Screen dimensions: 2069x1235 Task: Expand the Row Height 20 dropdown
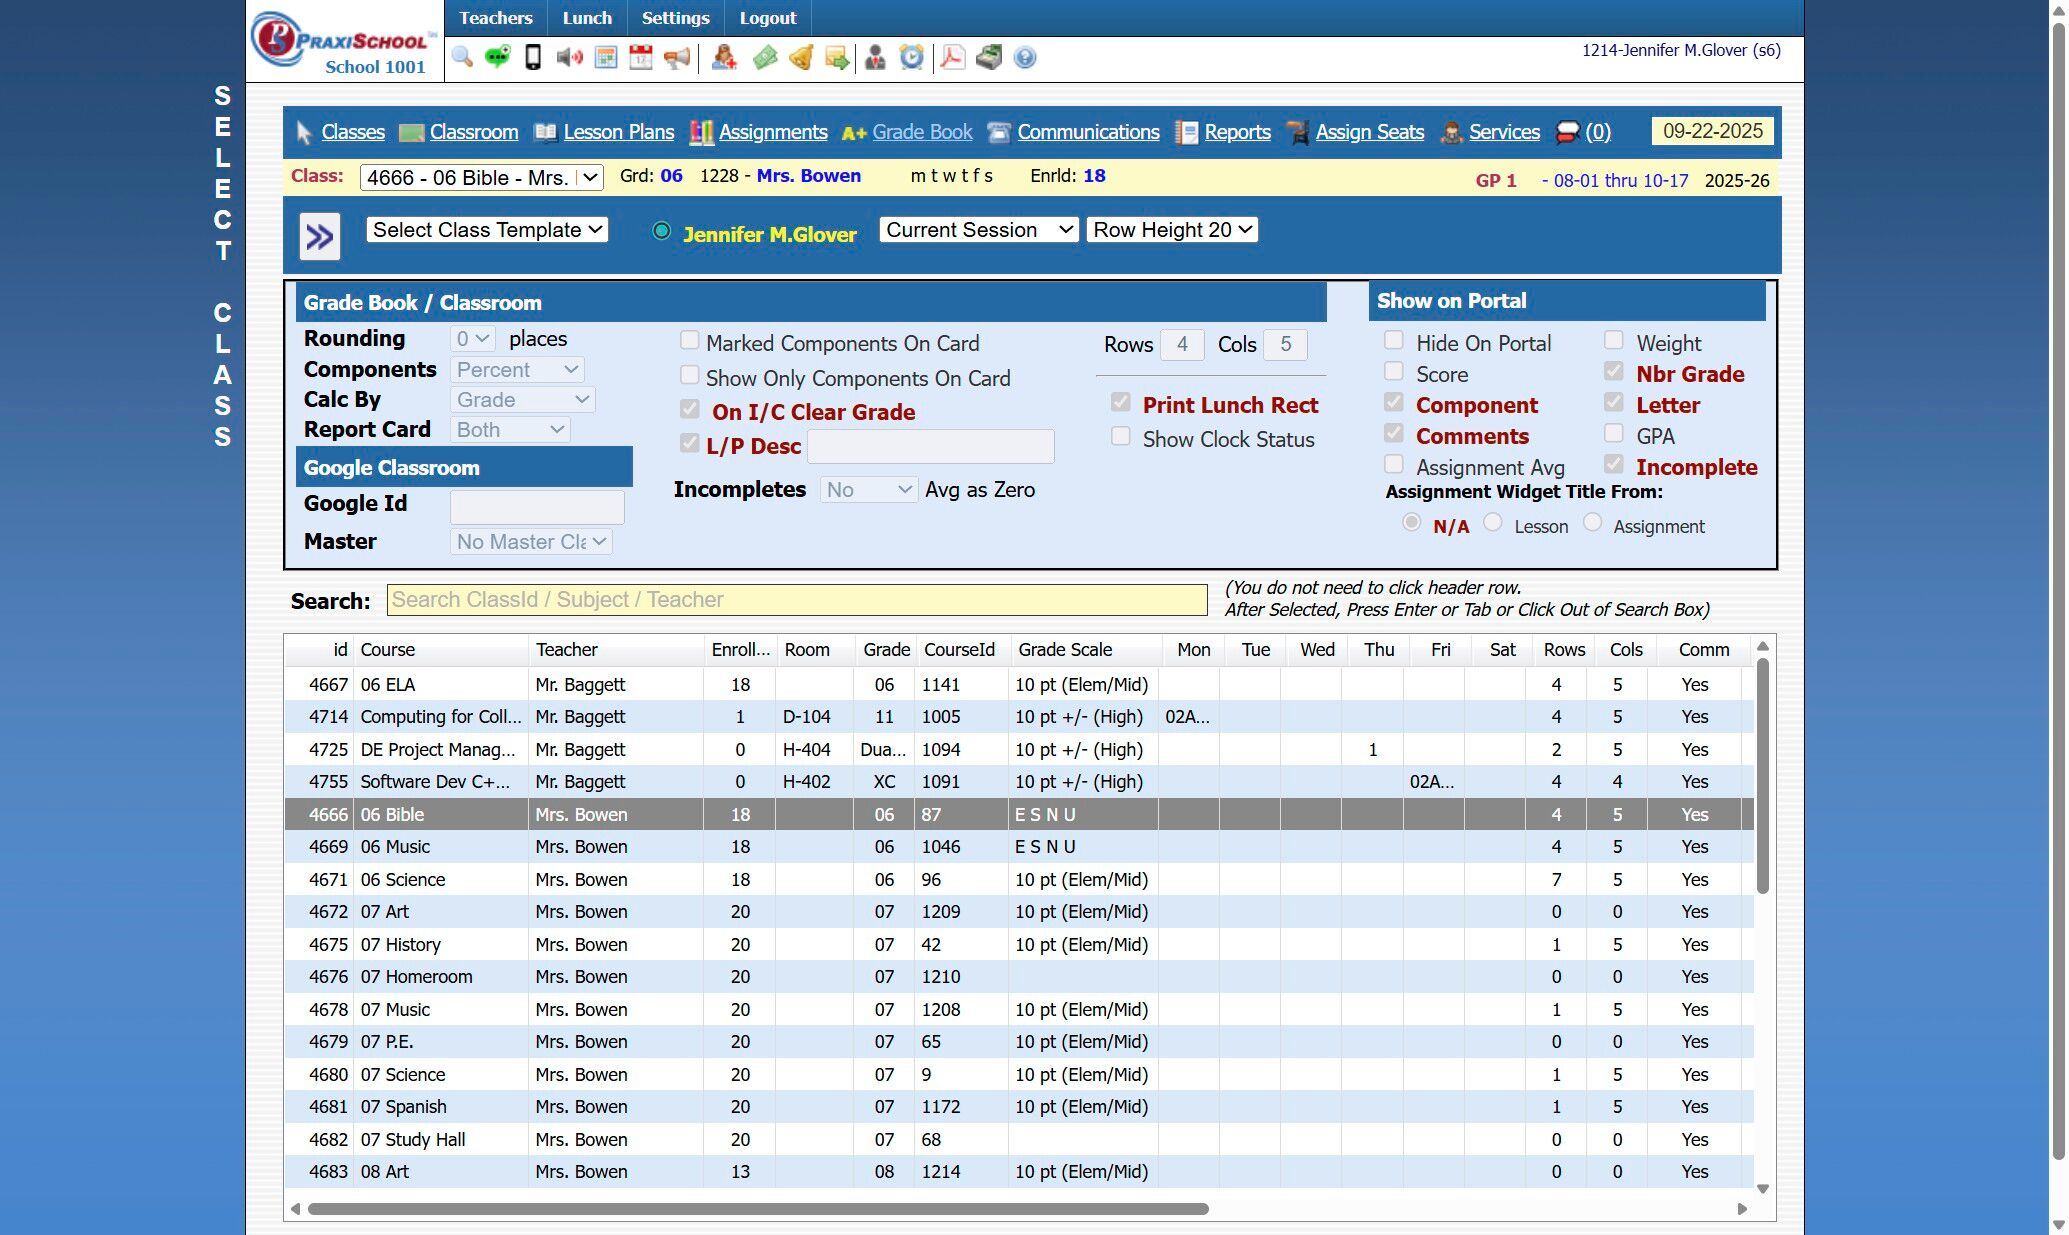coord(1172,230)
